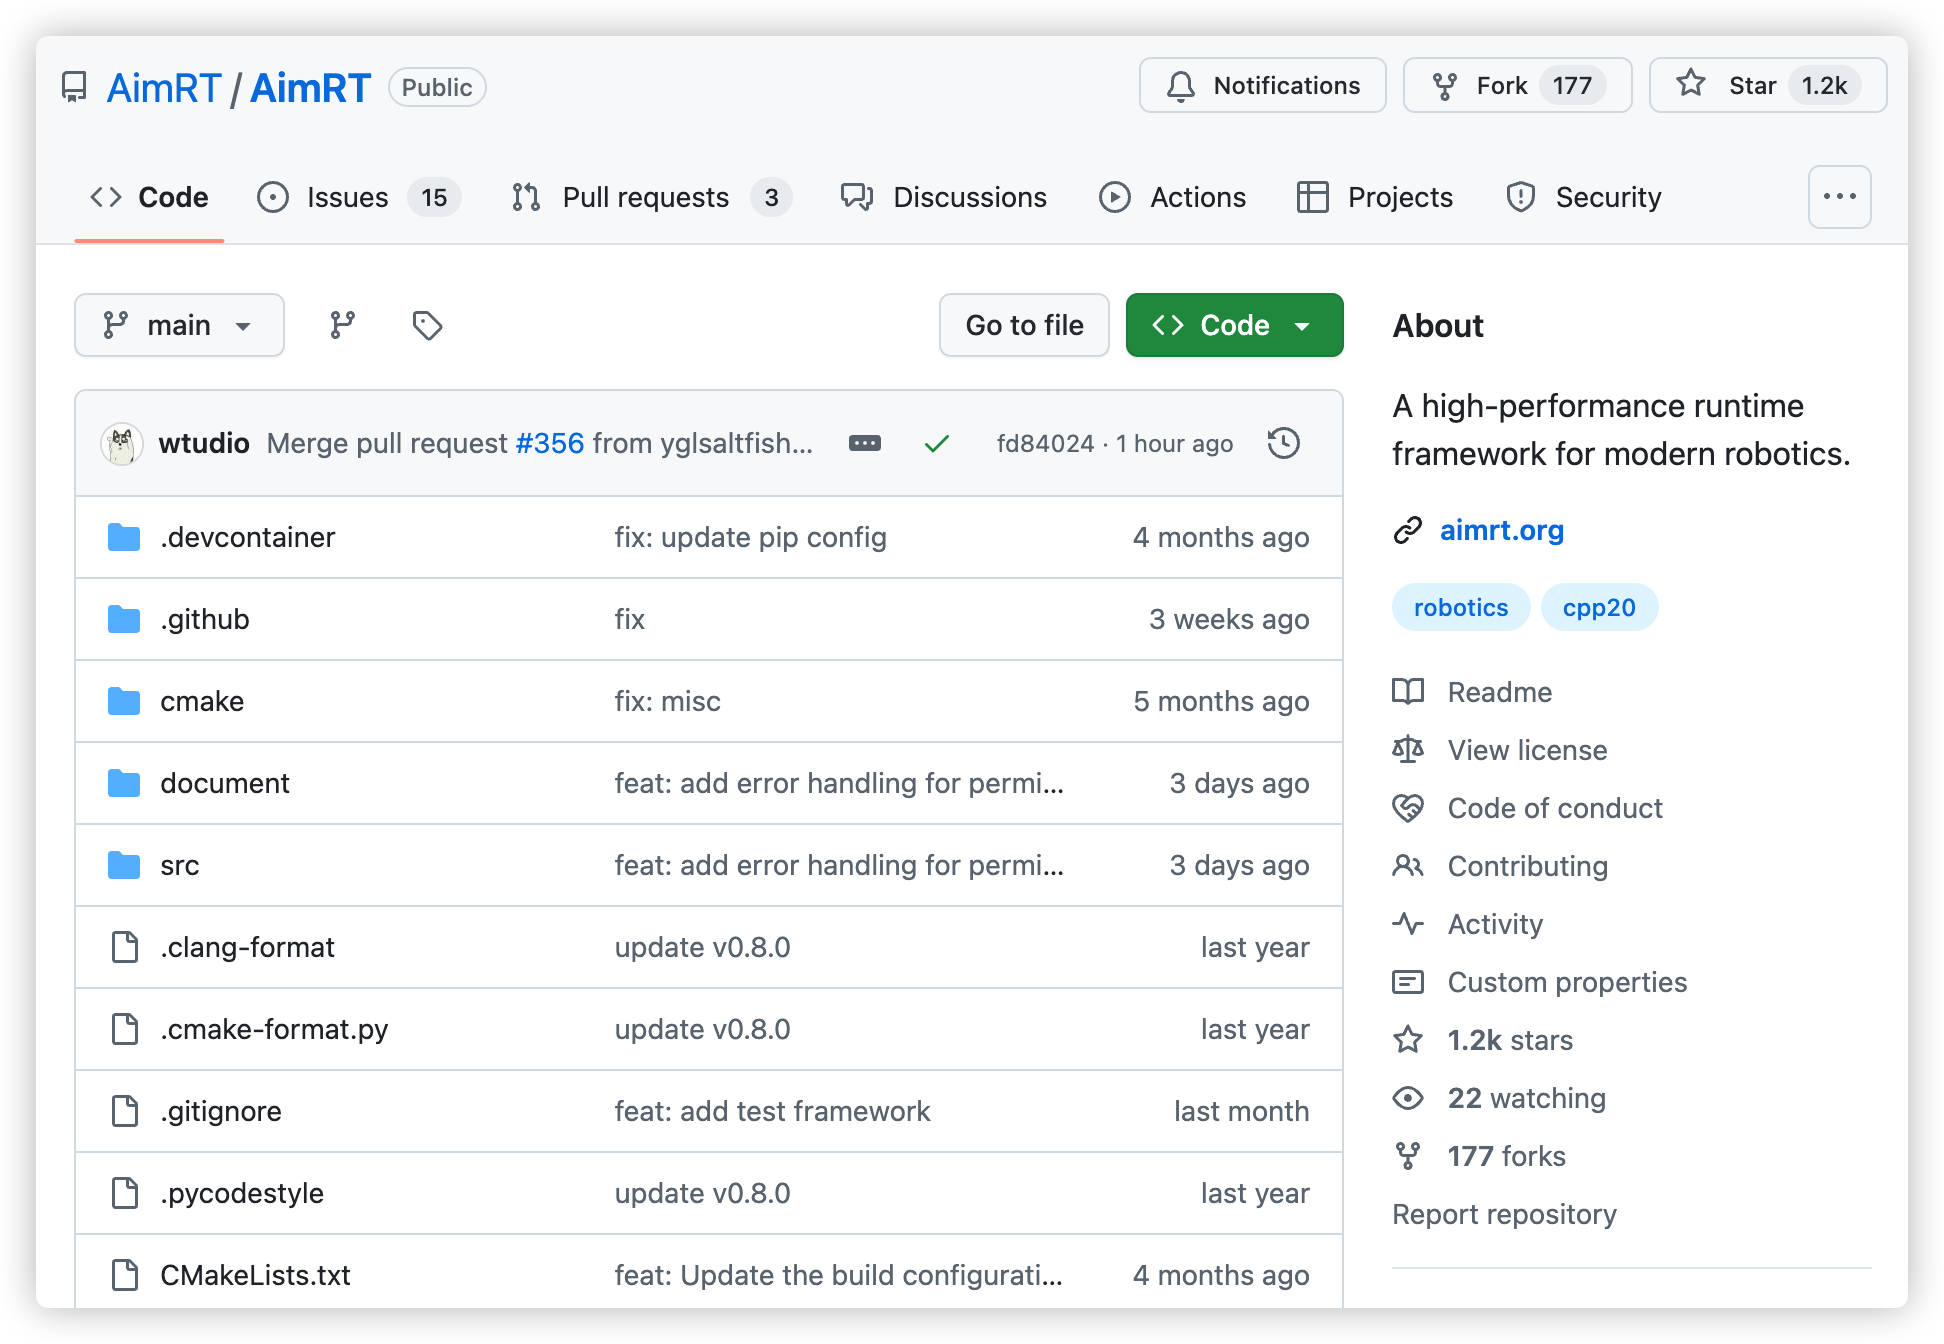Select the robotics topic tag
The width and height of the screenshot is (1944, 1344).
click(1460, 607)
